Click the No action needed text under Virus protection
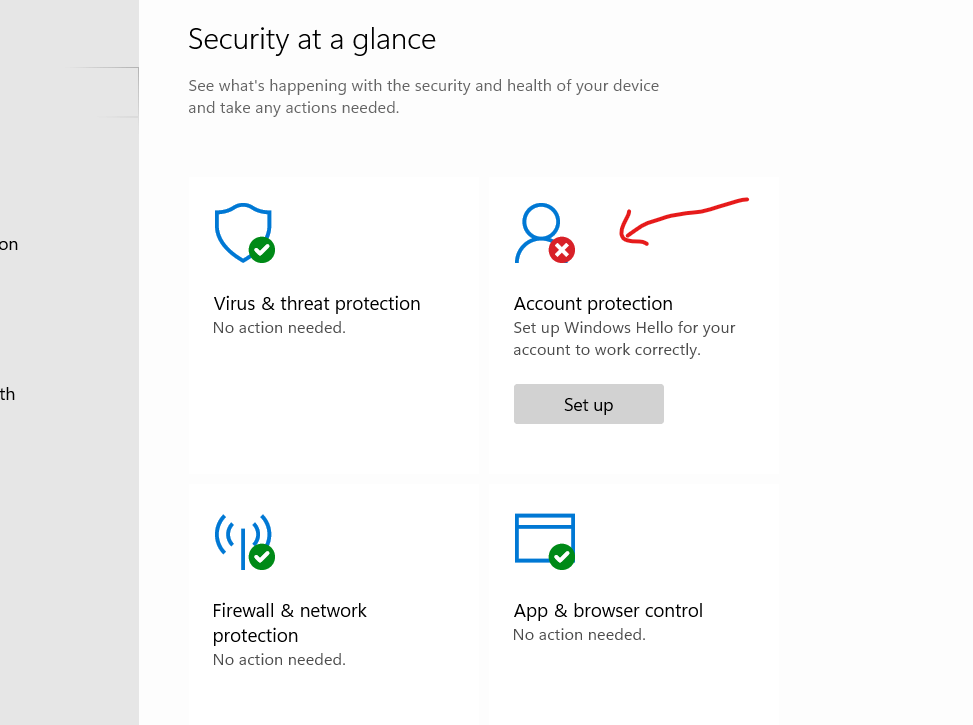The height and width of the screenshot is (725, 973). pyautogui.click(x=279, y=327)
